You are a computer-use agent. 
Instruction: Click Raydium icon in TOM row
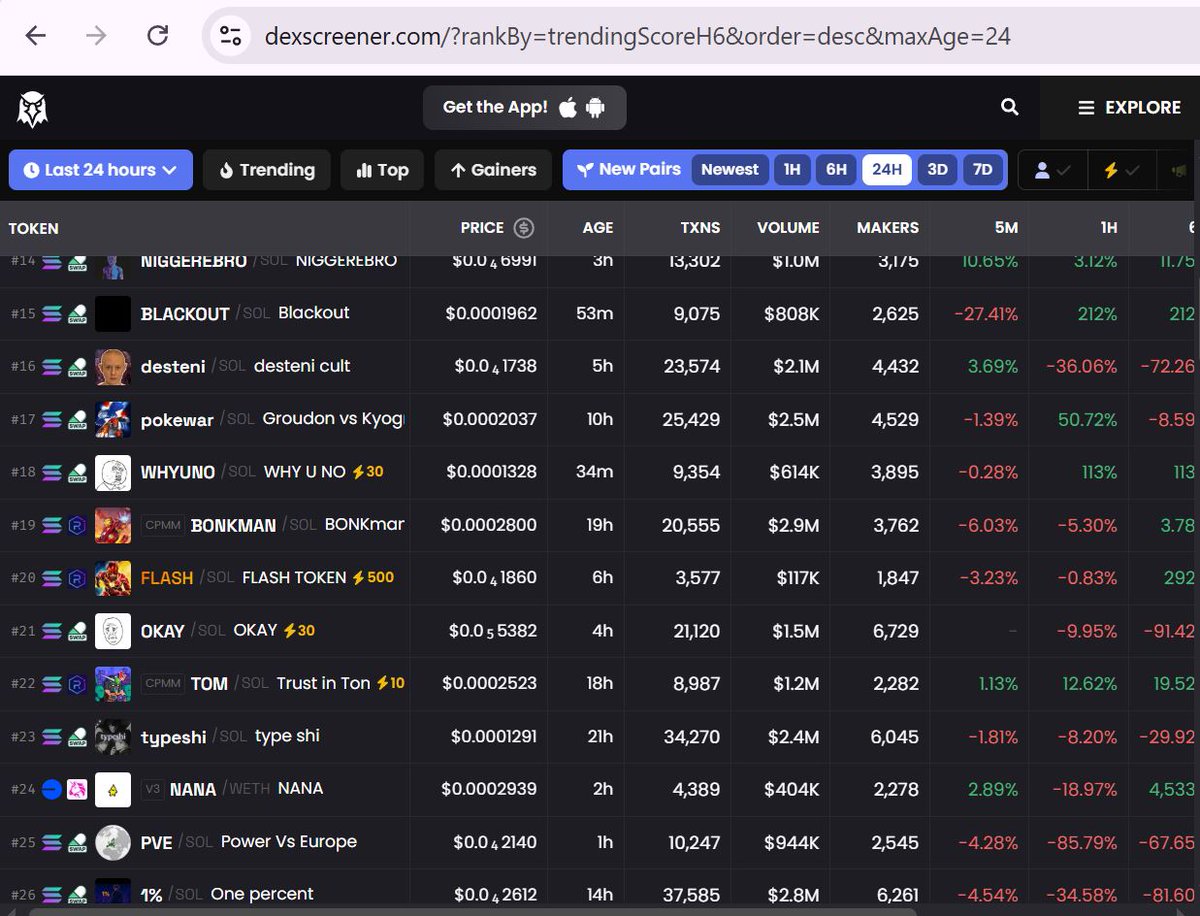coord(77,684)
